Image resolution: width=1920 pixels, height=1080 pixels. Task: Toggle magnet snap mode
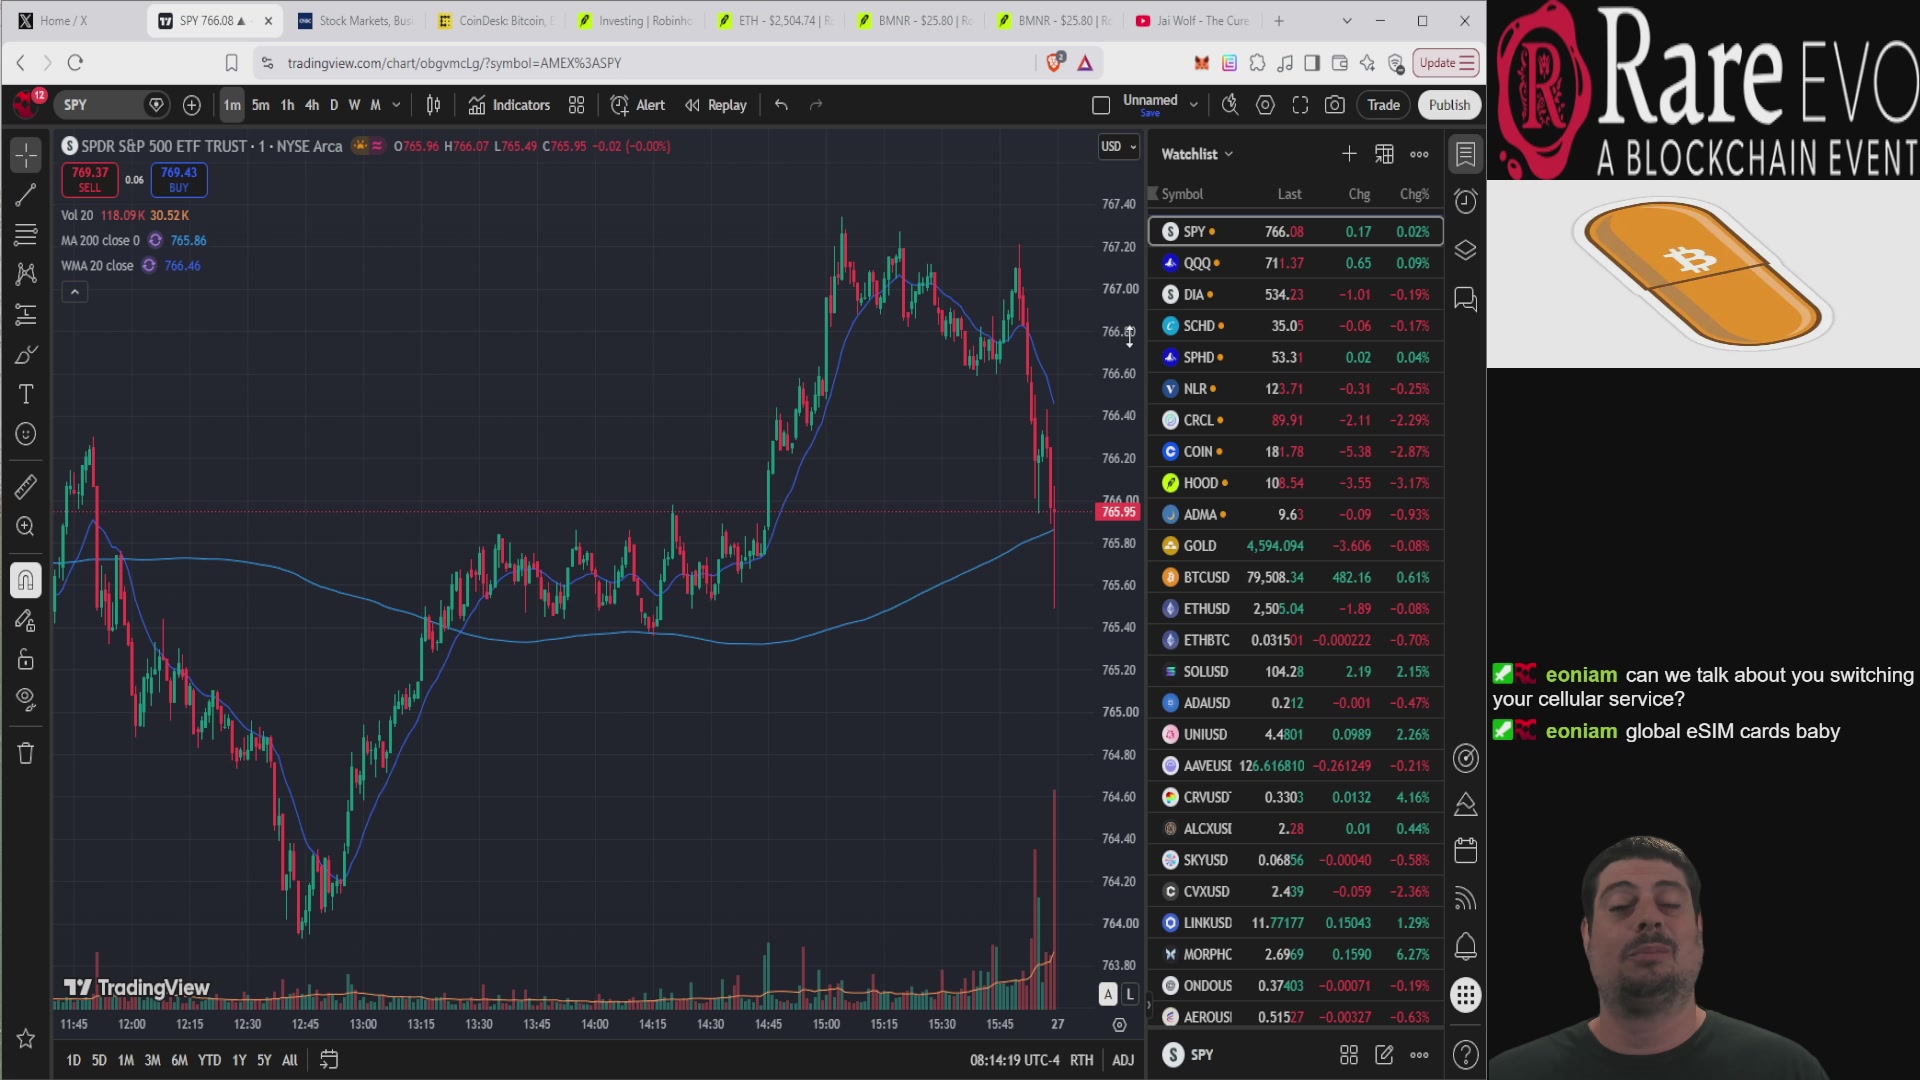pyautogui.click(x=26, y=580)
